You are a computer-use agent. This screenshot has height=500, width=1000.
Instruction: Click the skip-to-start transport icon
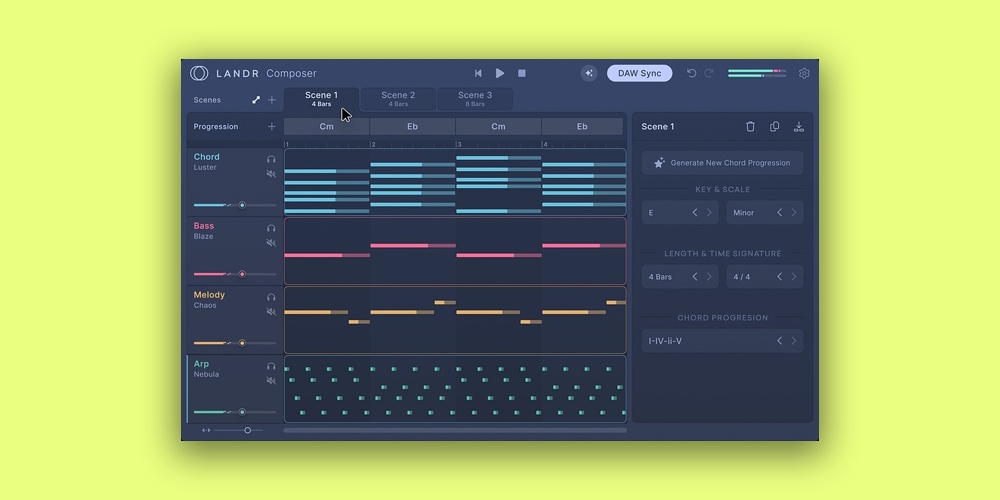[478, 73]
